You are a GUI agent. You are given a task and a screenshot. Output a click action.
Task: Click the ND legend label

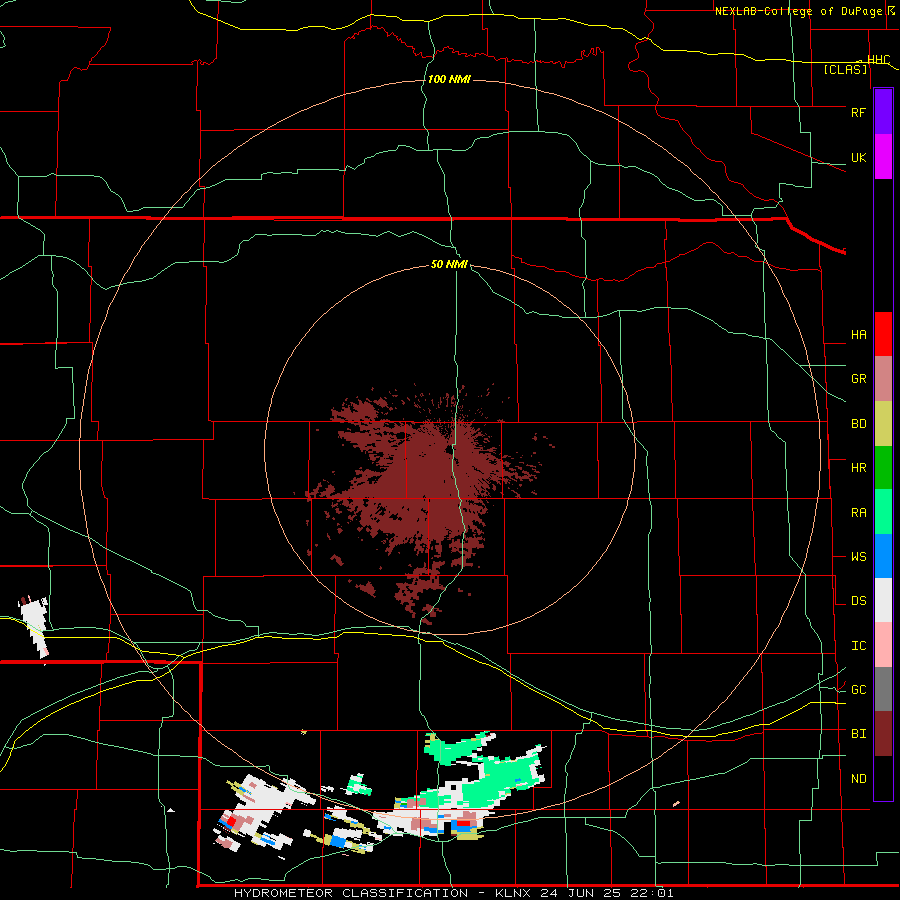(858, 778)
